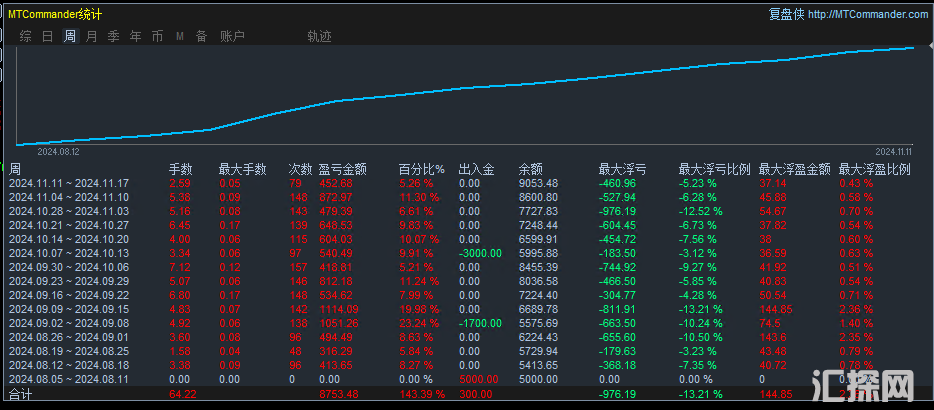Click the blue equity curve line
Screen dimensions: 934x410
(x=465, y=88)
